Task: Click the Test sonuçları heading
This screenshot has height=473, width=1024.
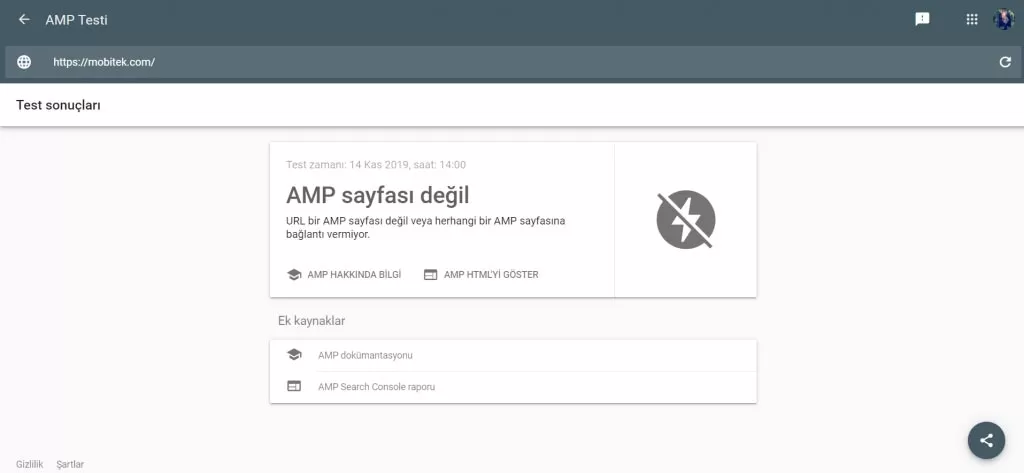Action: click(x=58, y=105)
